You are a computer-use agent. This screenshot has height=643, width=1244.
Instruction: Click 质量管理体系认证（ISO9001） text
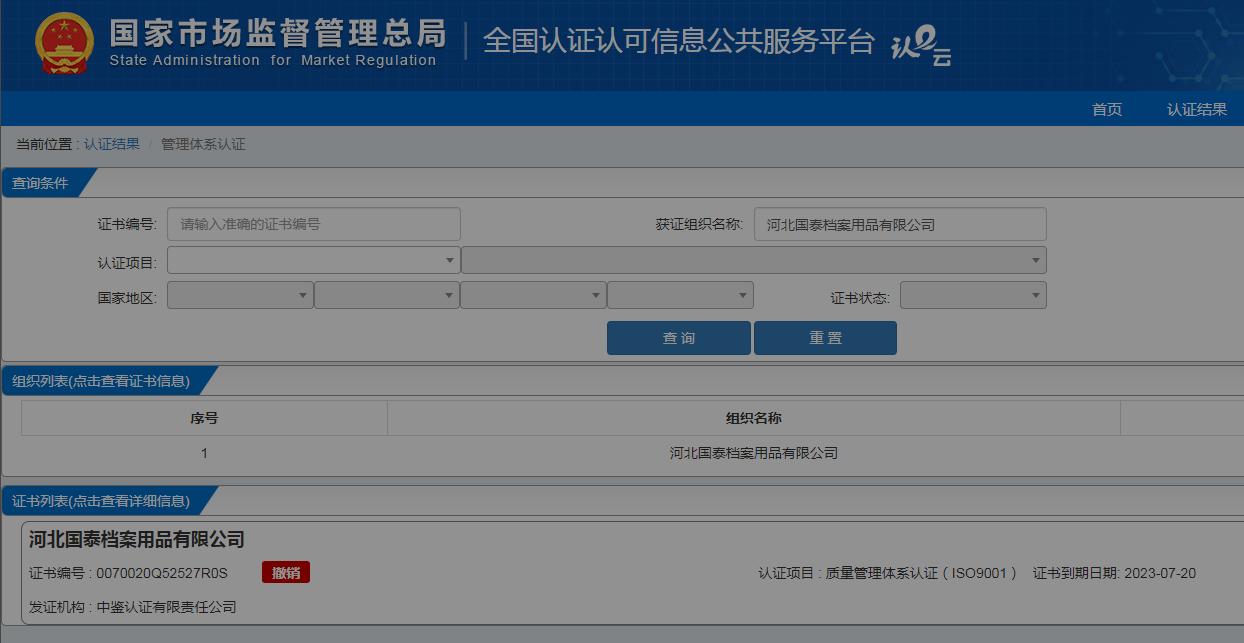921,573
